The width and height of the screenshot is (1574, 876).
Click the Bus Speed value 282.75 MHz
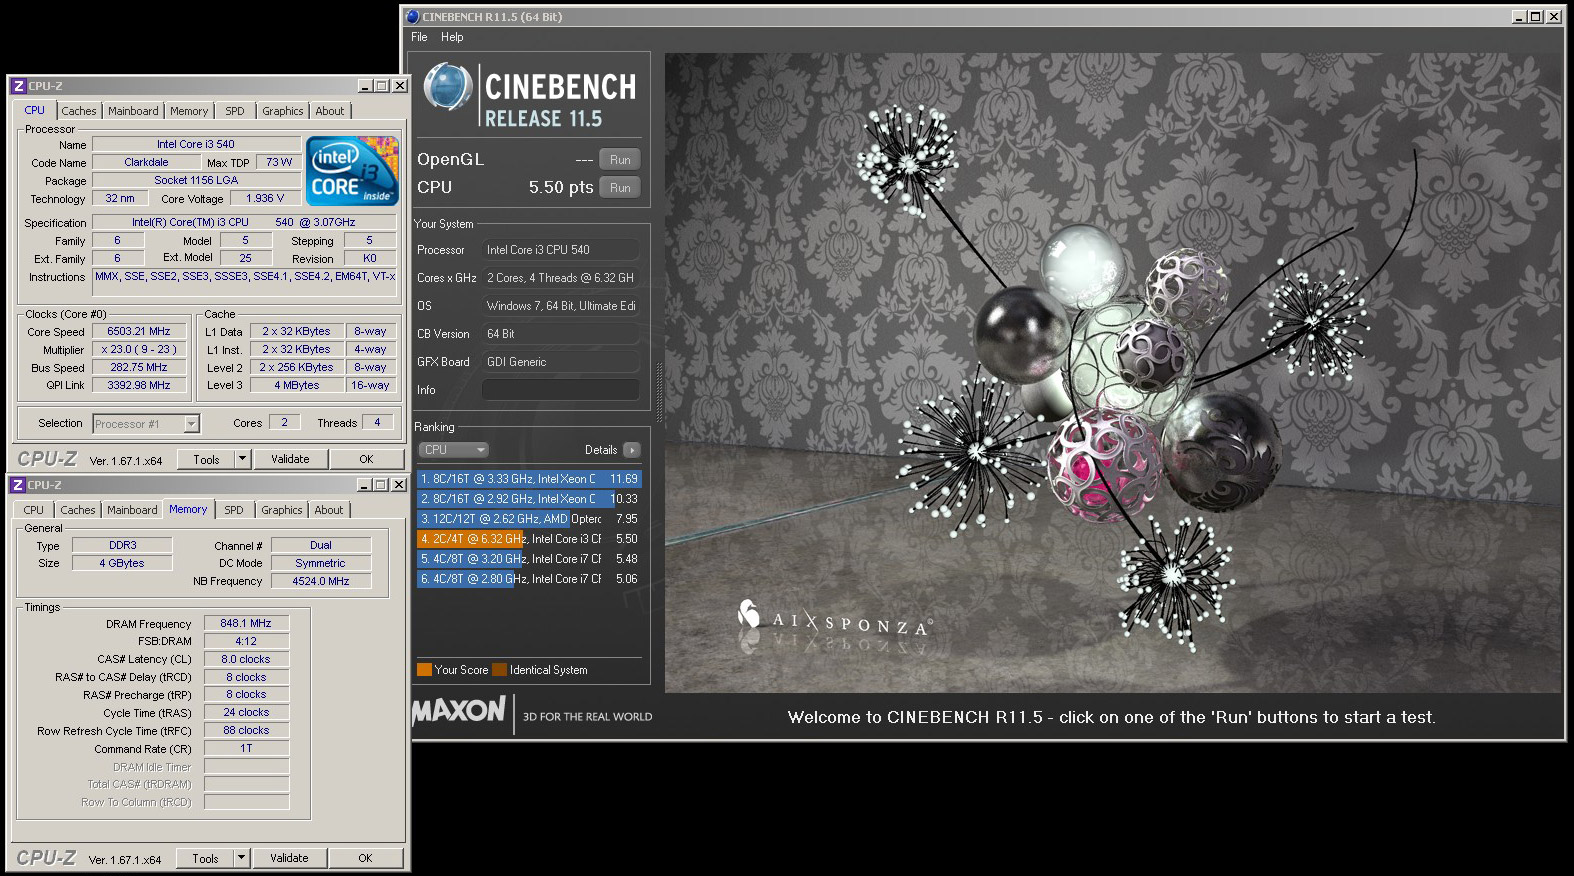pos(139,368)
